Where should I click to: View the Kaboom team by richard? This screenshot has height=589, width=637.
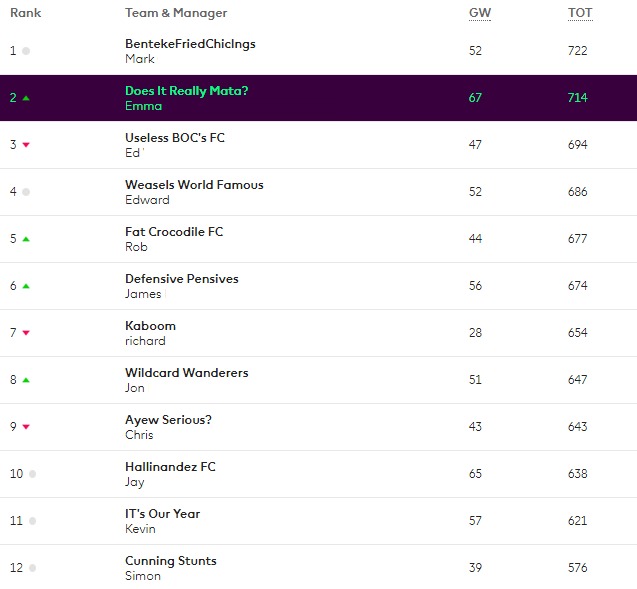pos(150,326)
